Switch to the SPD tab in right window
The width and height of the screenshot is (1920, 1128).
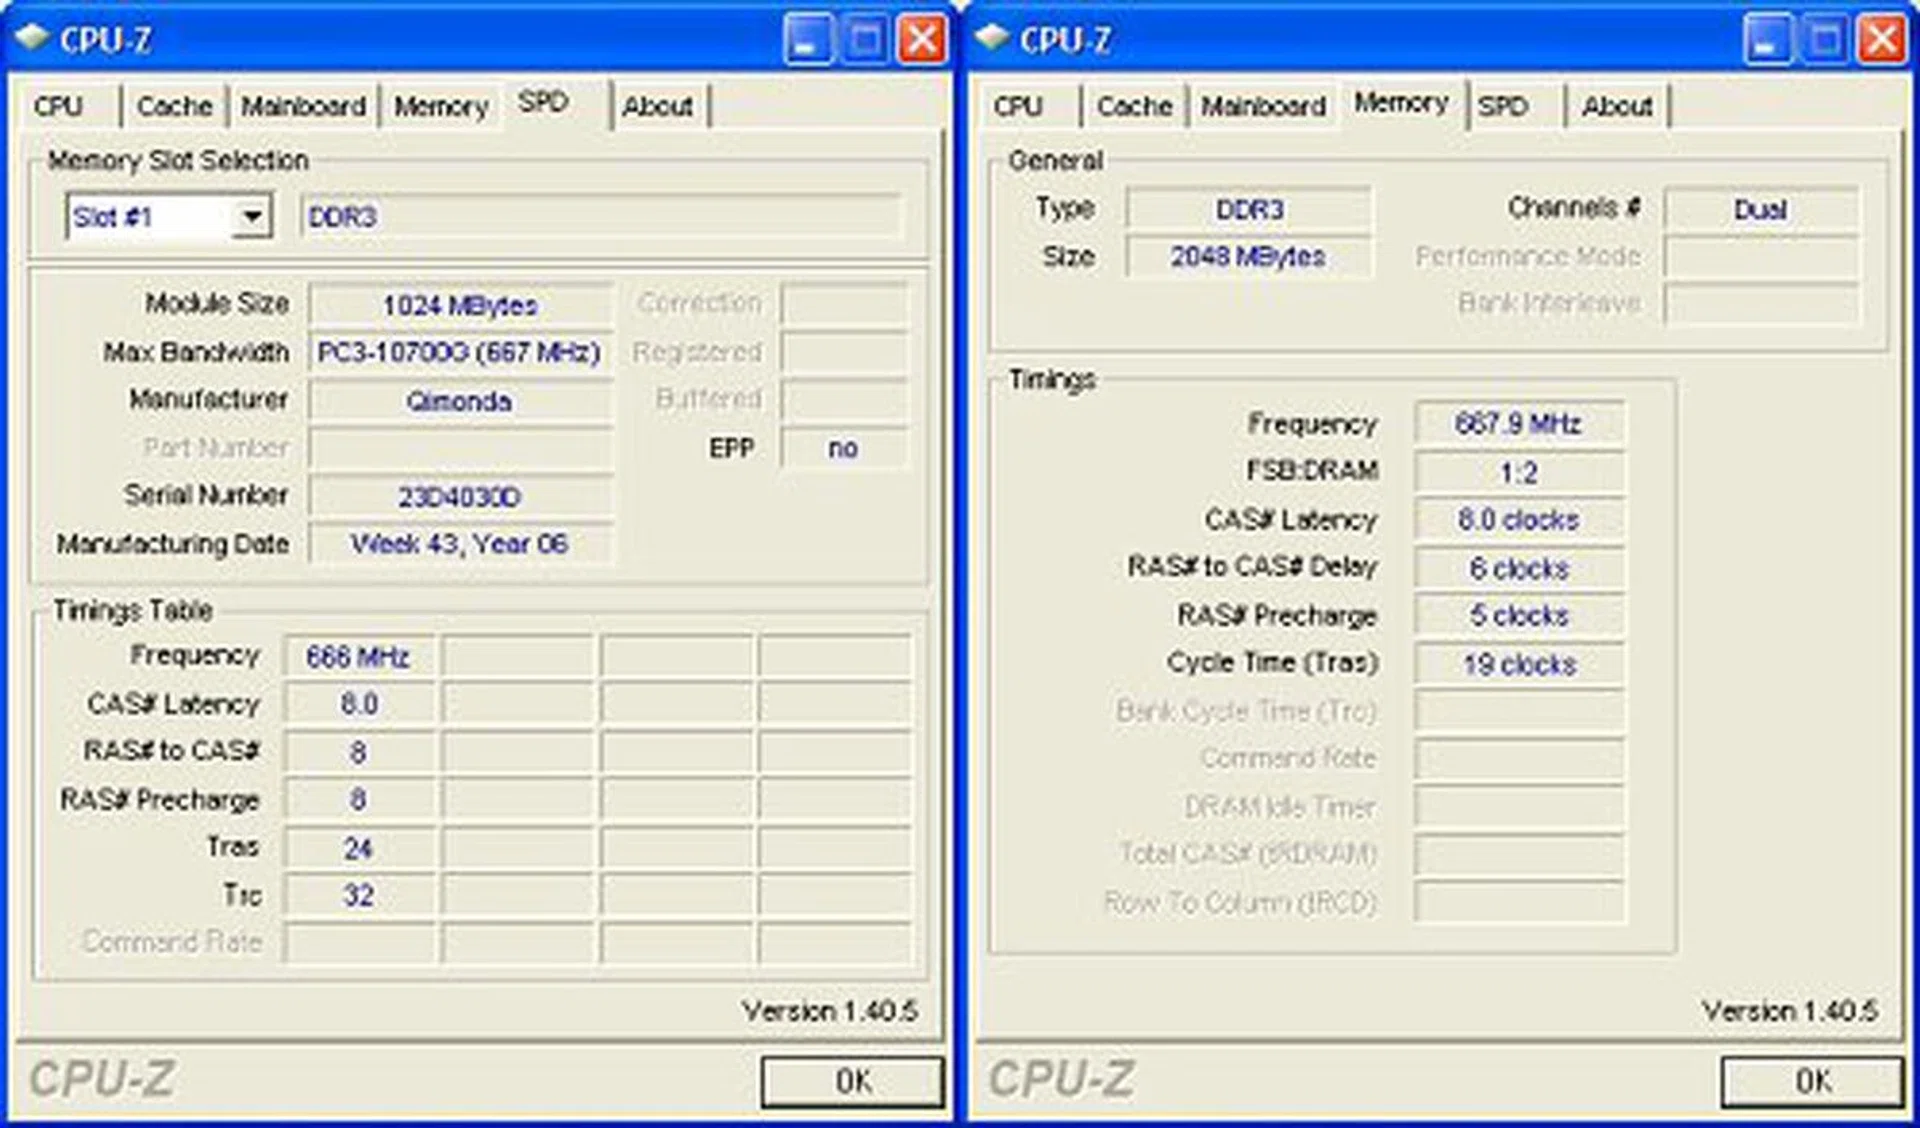point(1506,105)
